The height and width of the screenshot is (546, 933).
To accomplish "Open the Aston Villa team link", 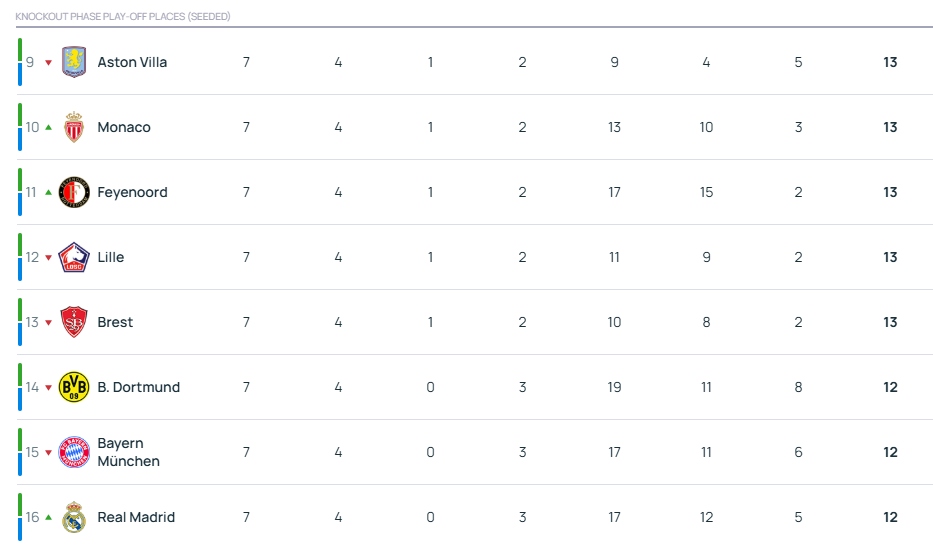I will tap(132, 62).
